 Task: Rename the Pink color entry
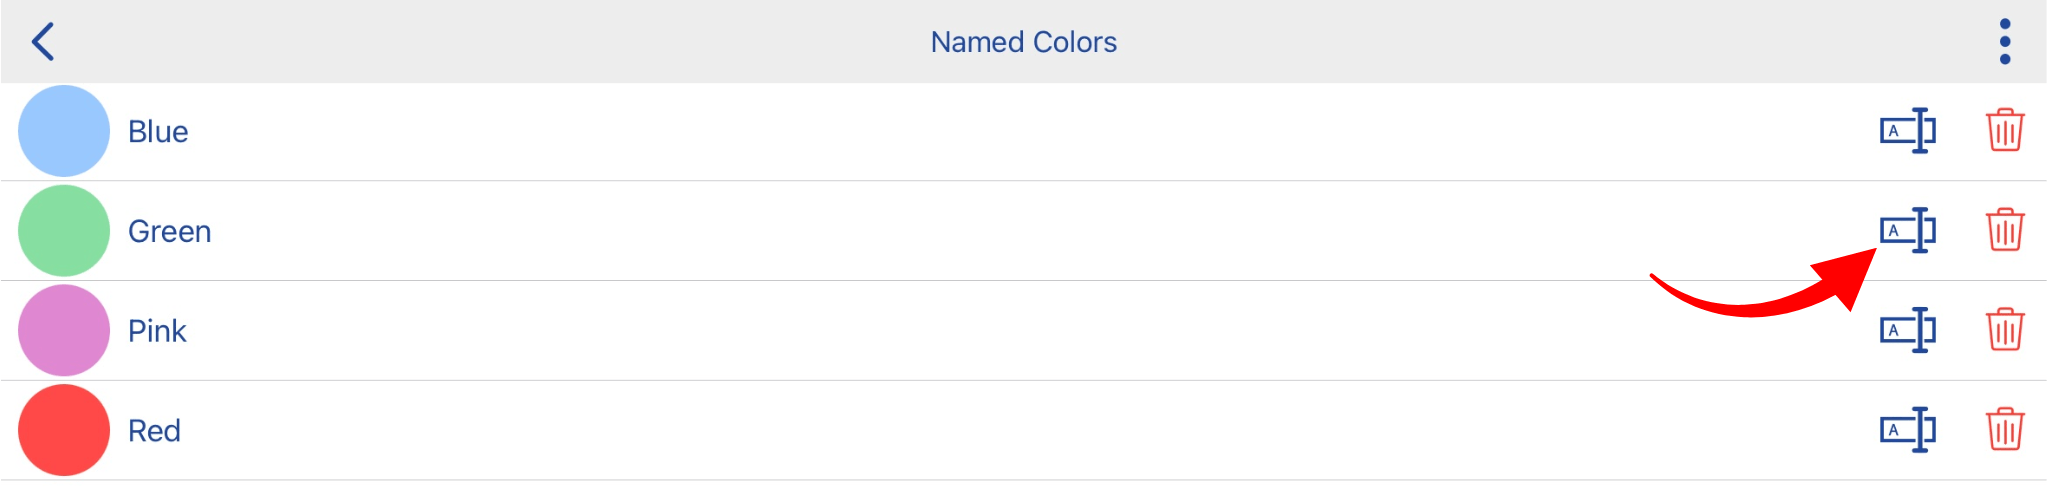click(x=1908, y=331)
